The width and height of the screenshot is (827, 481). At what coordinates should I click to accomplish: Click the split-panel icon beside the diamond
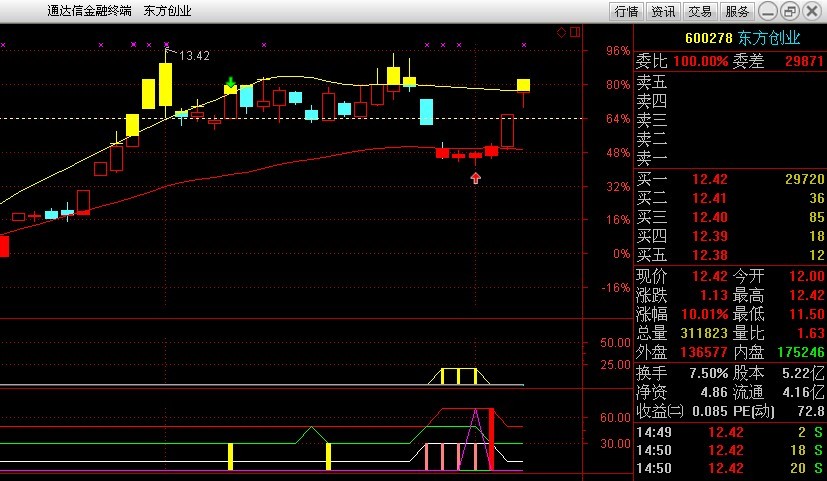575,33
